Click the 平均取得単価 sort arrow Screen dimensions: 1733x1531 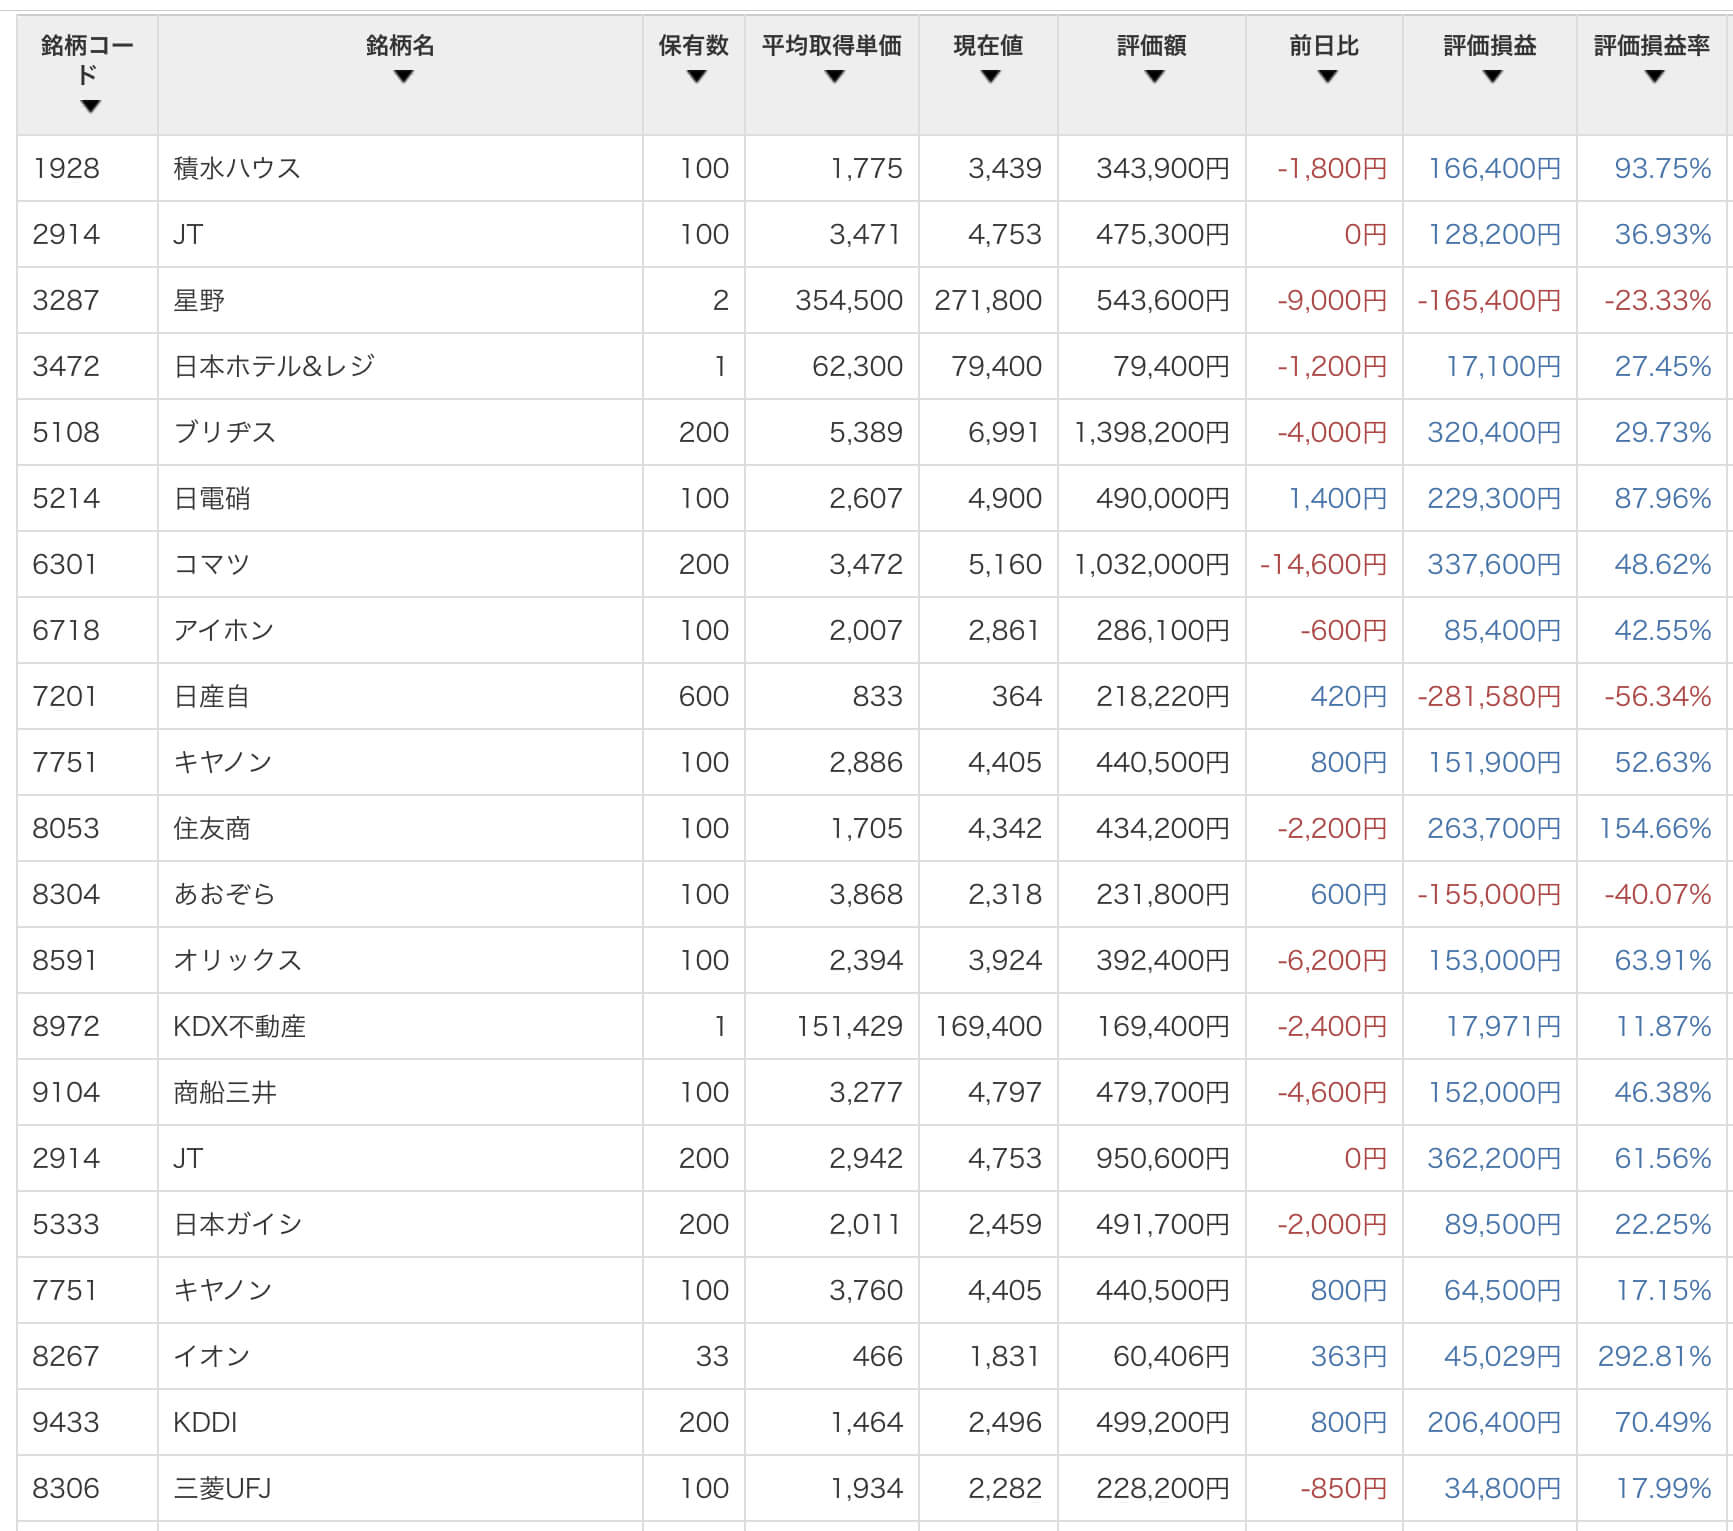click(x=834, y=77)
